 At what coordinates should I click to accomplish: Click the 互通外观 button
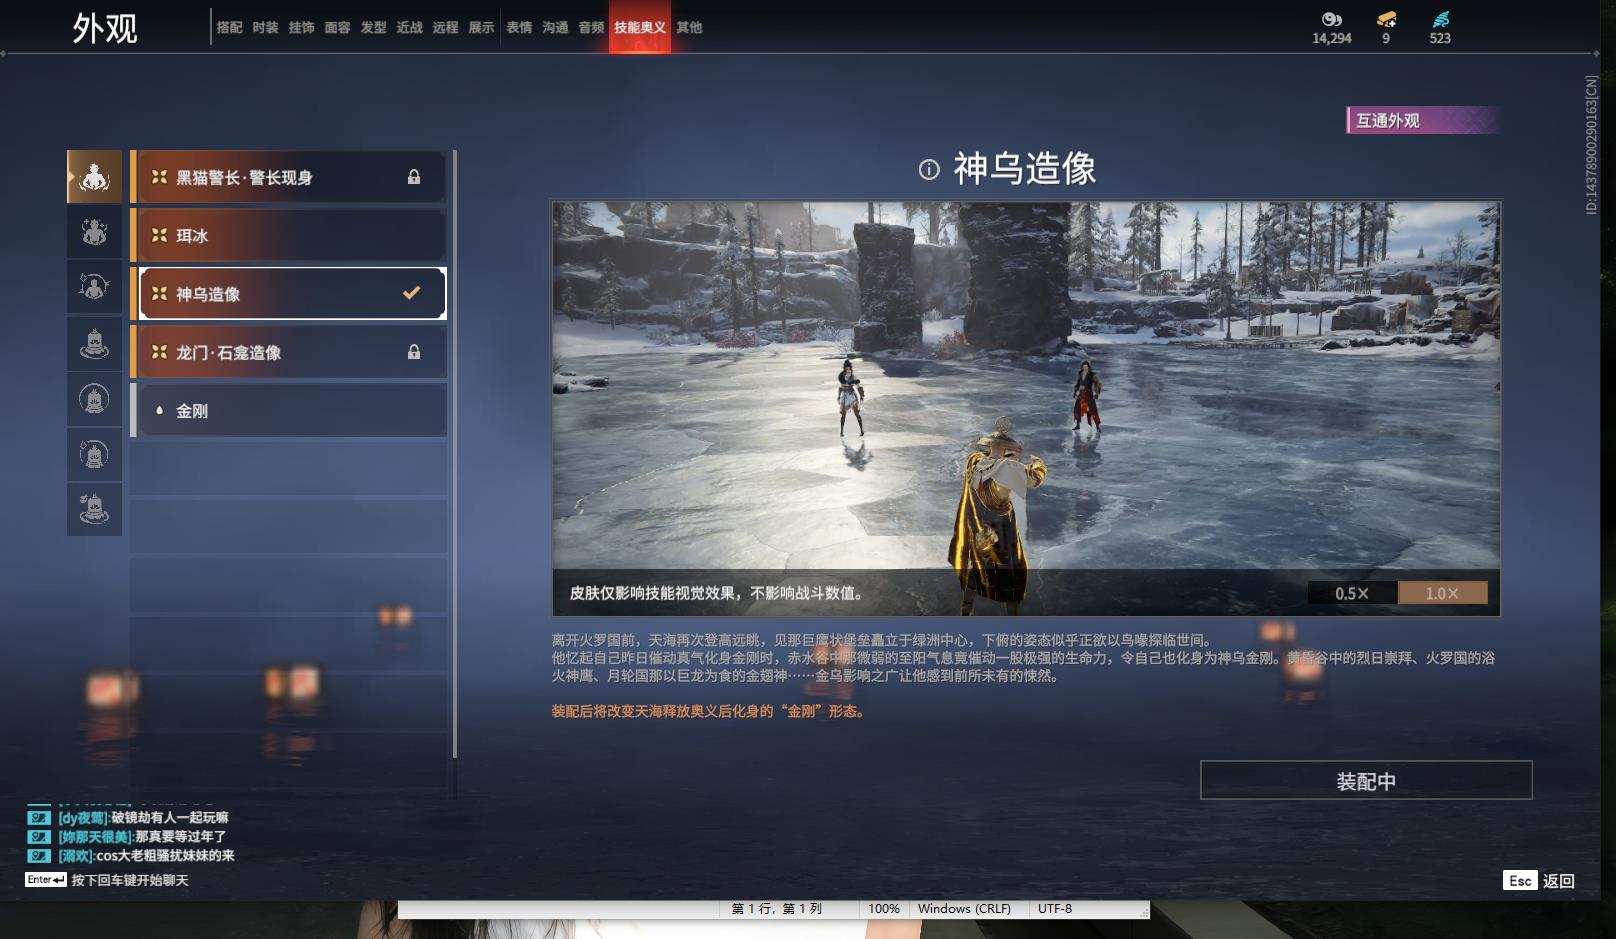tap(1422, 120)
